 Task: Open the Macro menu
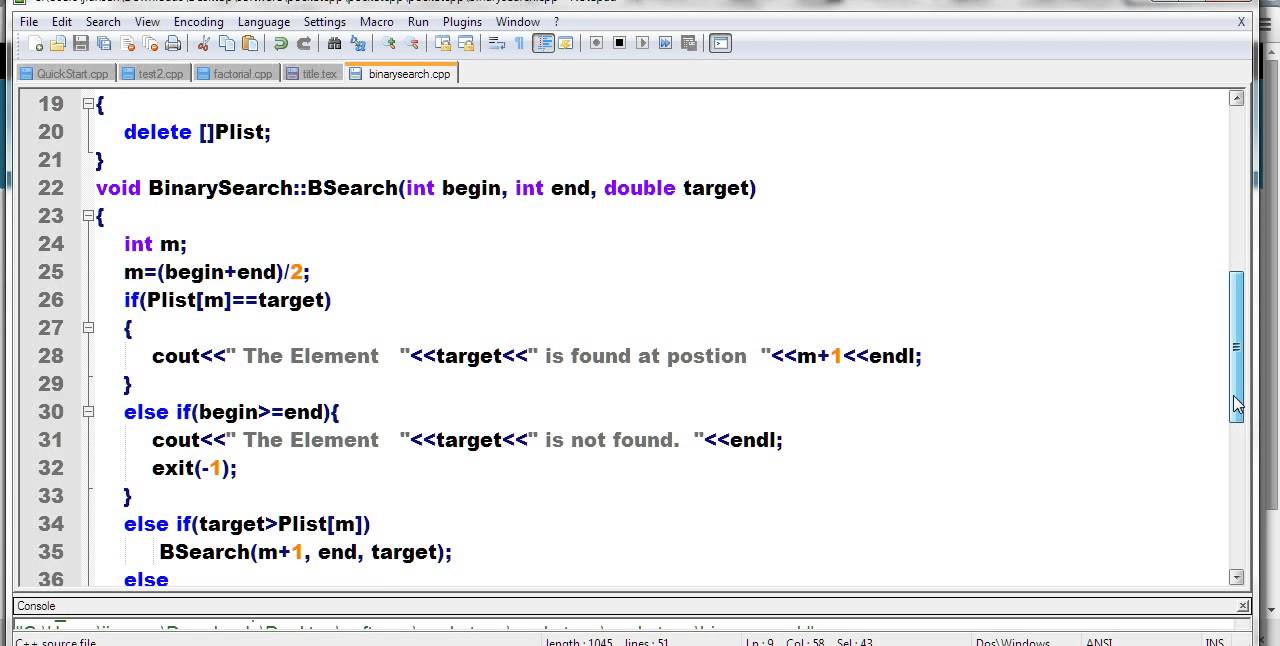pyautogui.click(x=377, y=21)
